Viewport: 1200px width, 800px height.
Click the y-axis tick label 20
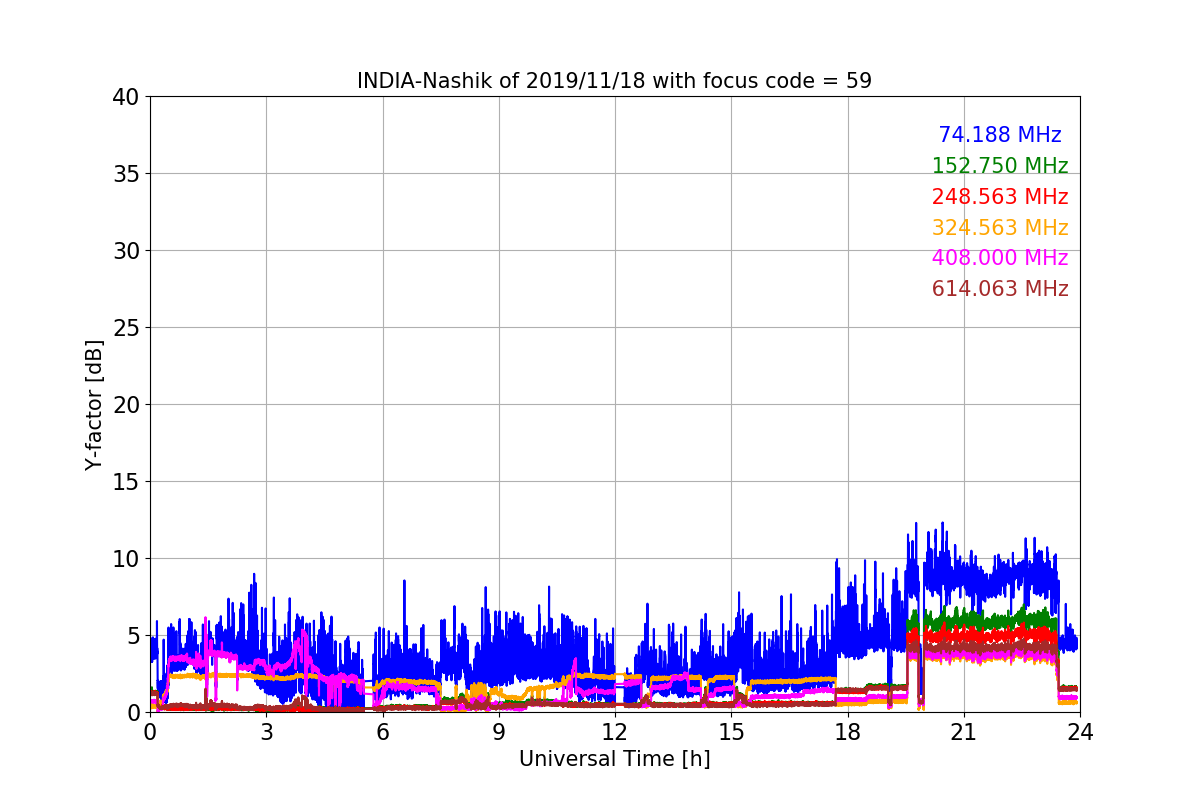click(x=125, y=405)
